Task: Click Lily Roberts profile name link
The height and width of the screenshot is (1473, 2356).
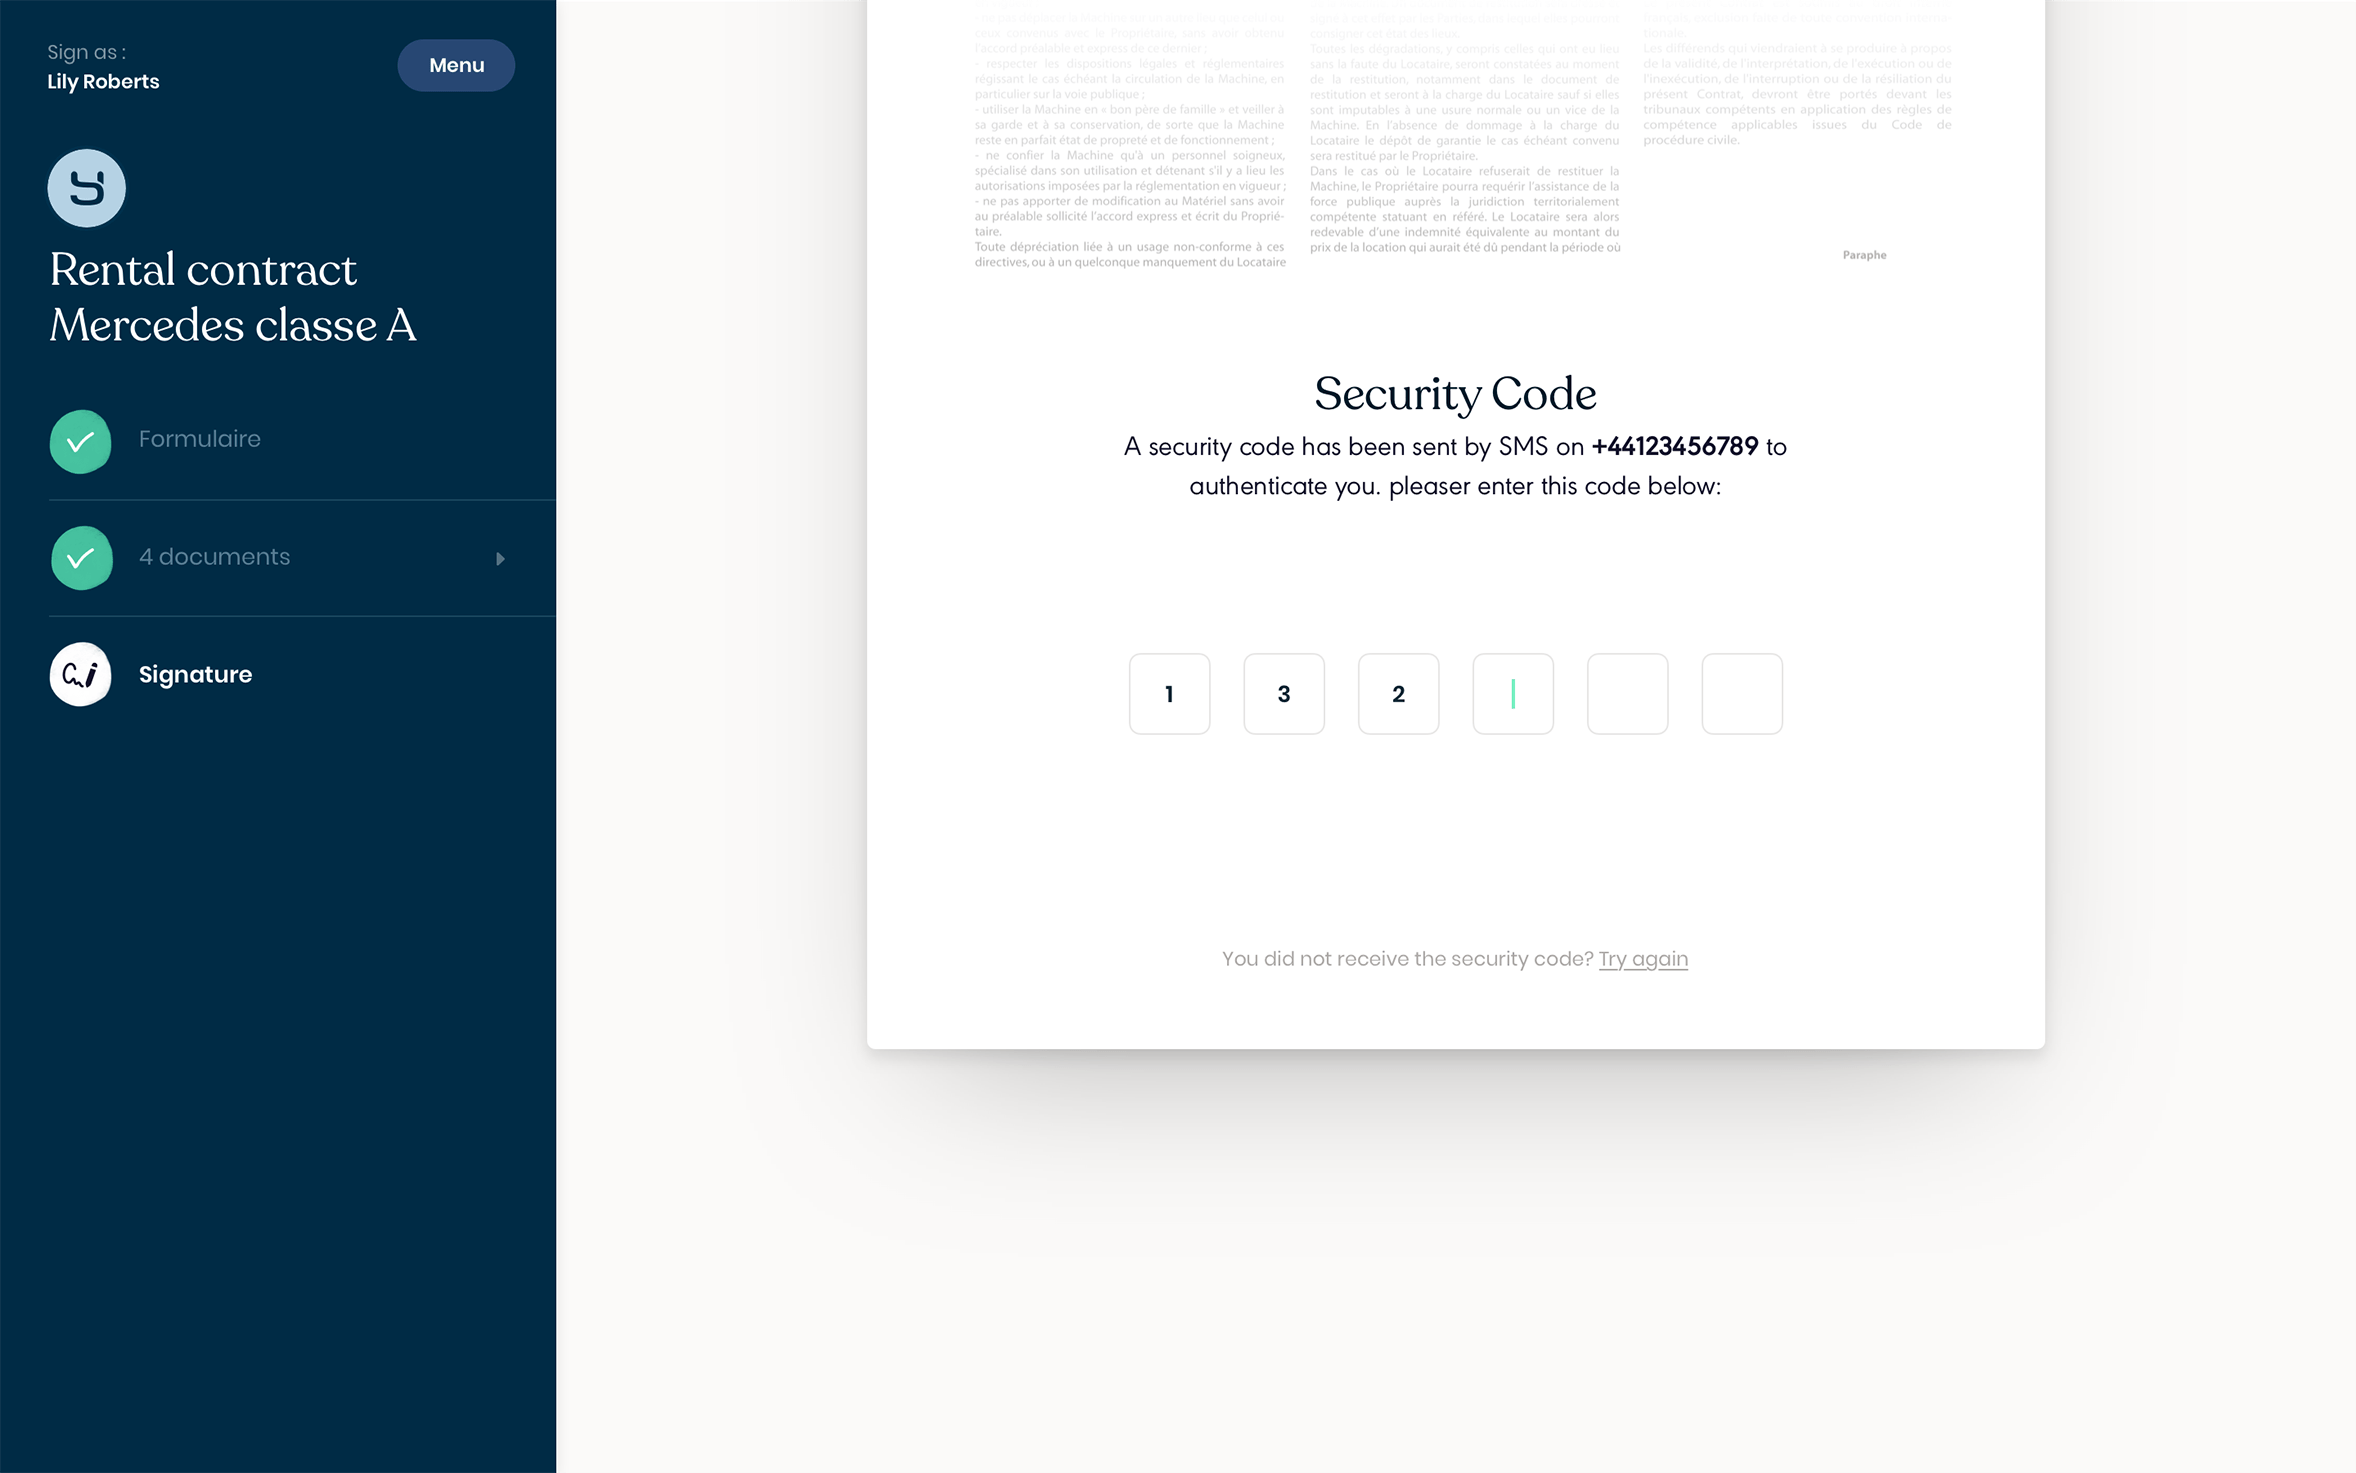Action: click(x=103, y=81)
